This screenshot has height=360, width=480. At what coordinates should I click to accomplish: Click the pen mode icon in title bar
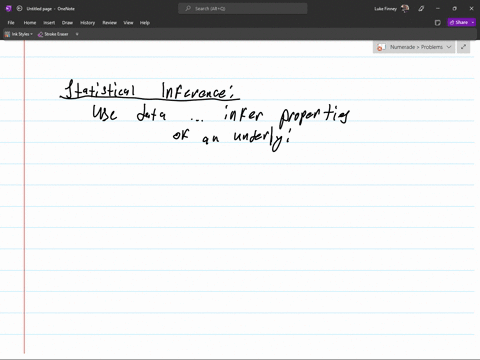[x=421, y=9]
